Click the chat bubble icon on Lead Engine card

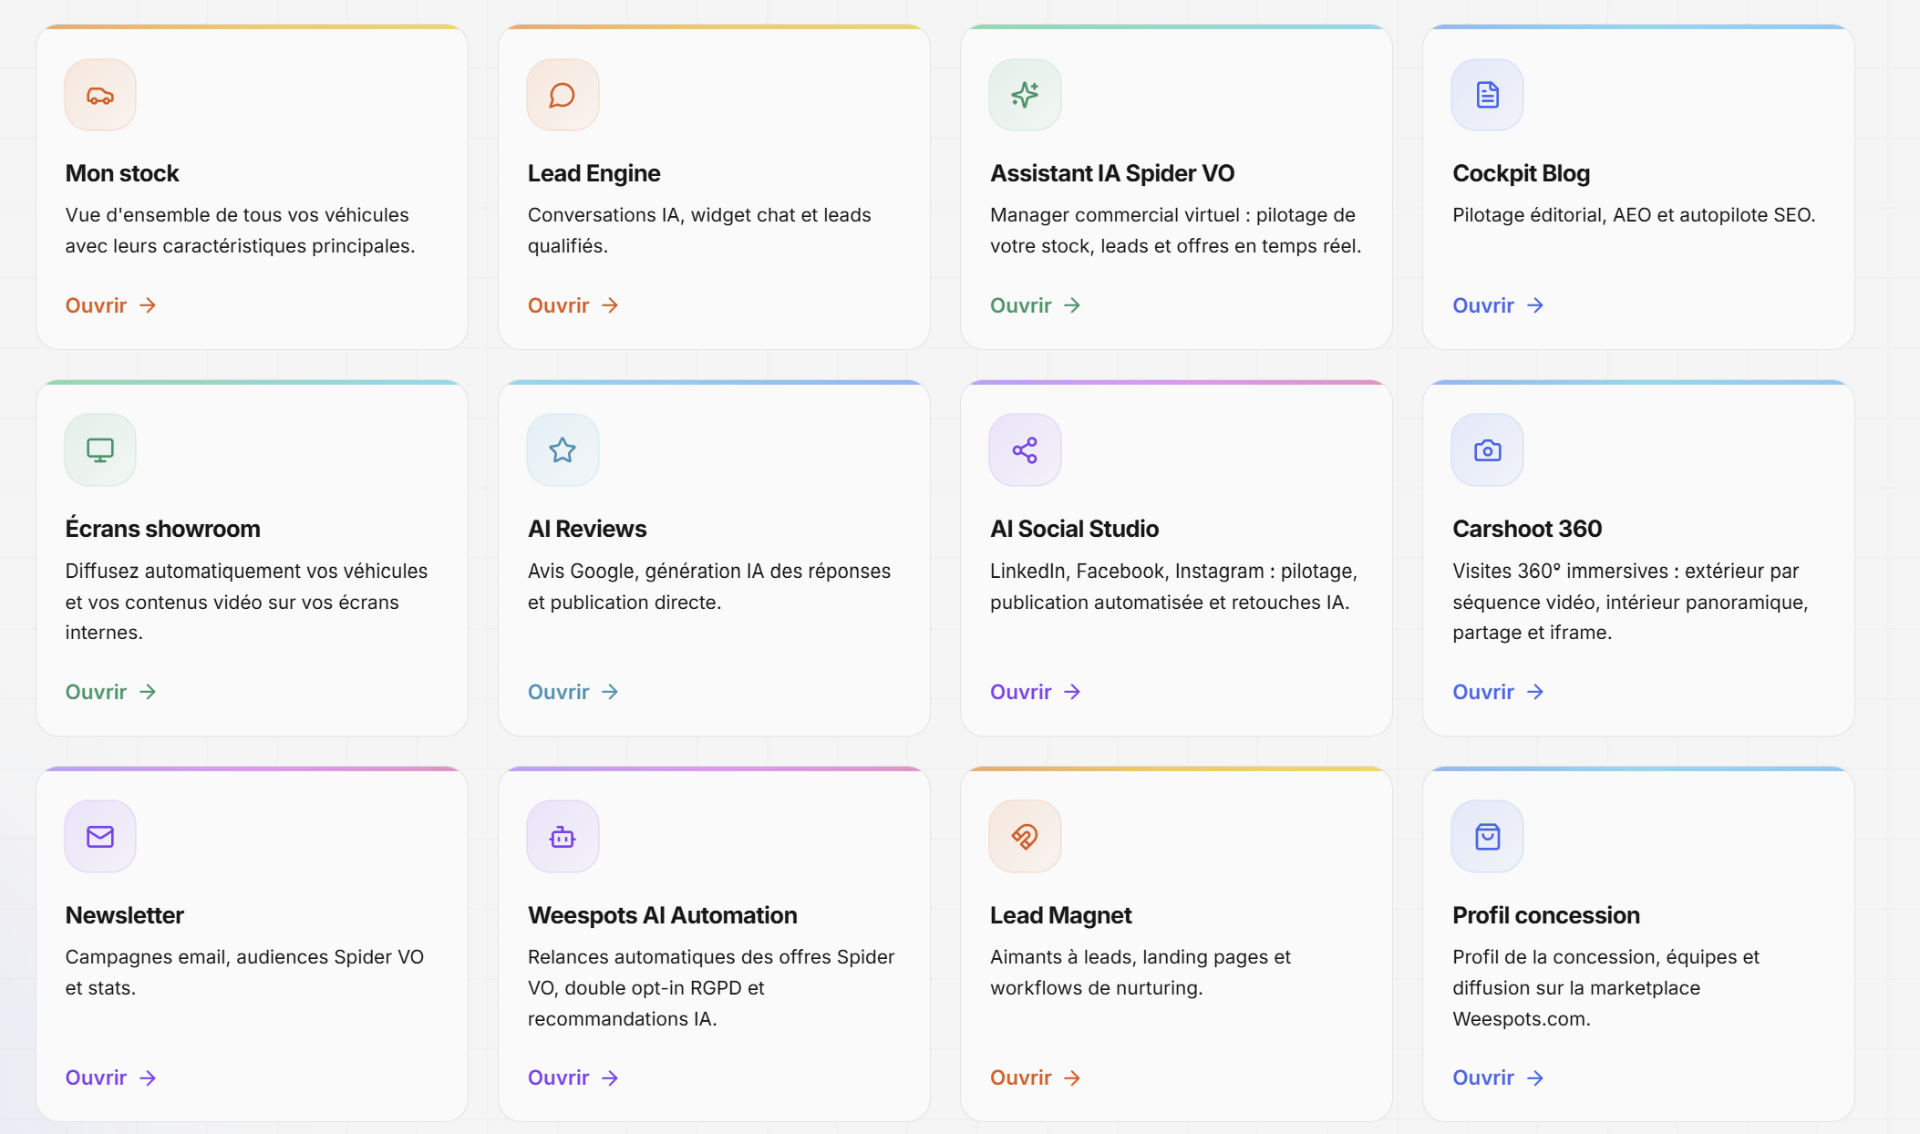point(562,95)
